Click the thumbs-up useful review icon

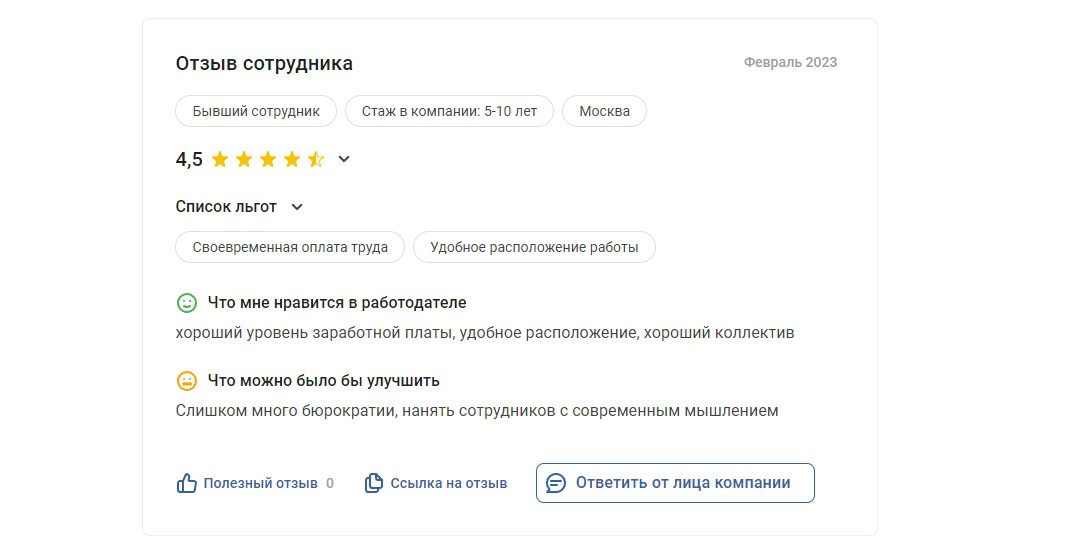186,483
